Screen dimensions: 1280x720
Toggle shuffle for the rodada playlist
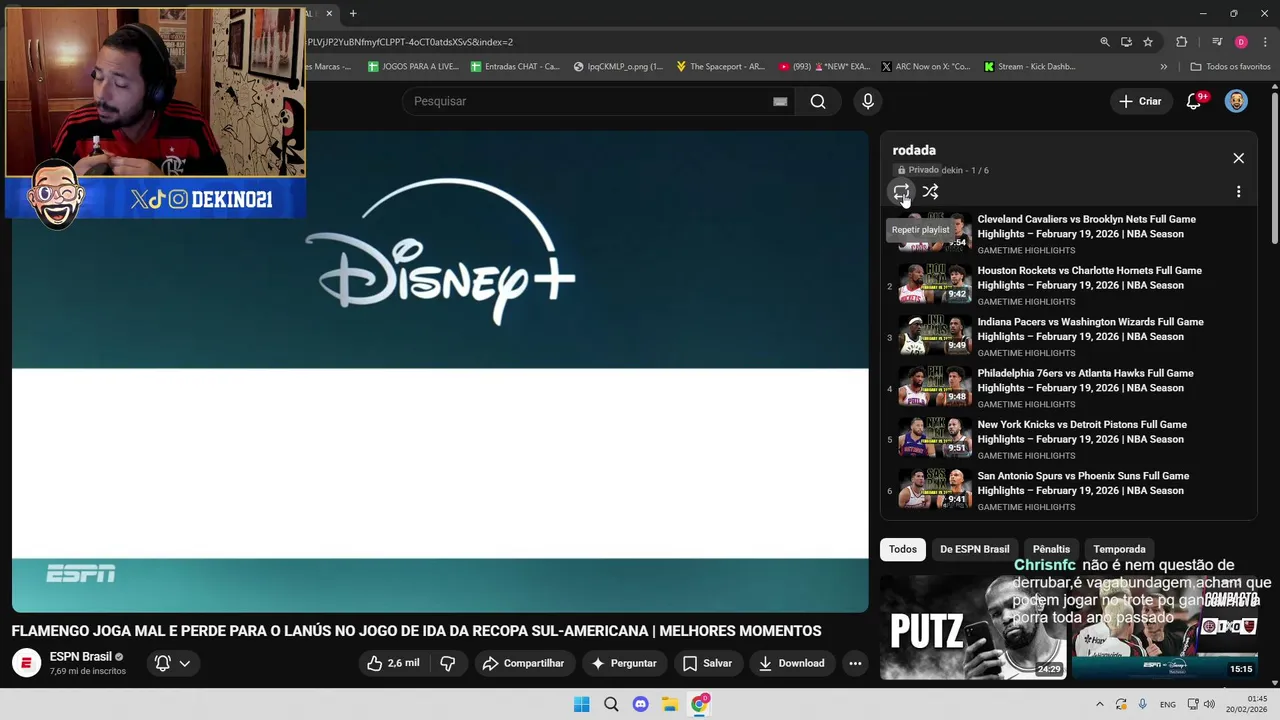tap(930, 191)
